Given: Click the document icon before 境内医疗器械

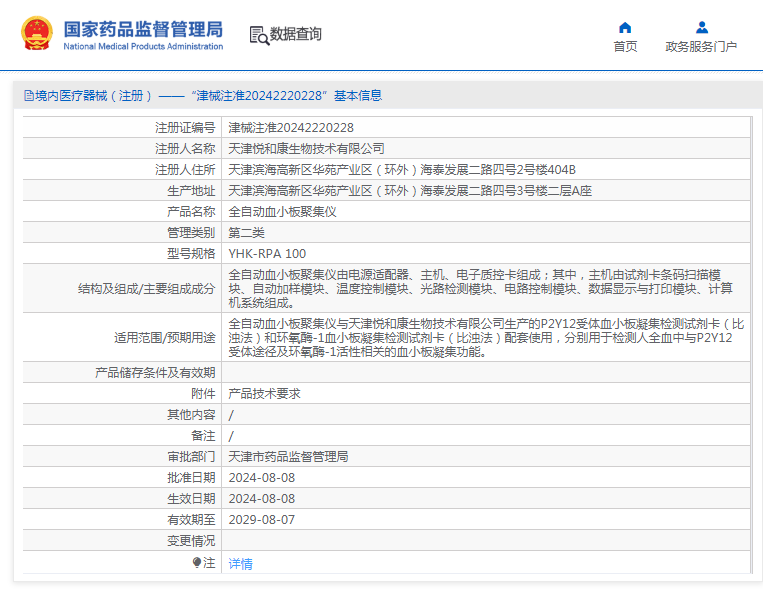Looking at the screenshot, I should point(29,96).
